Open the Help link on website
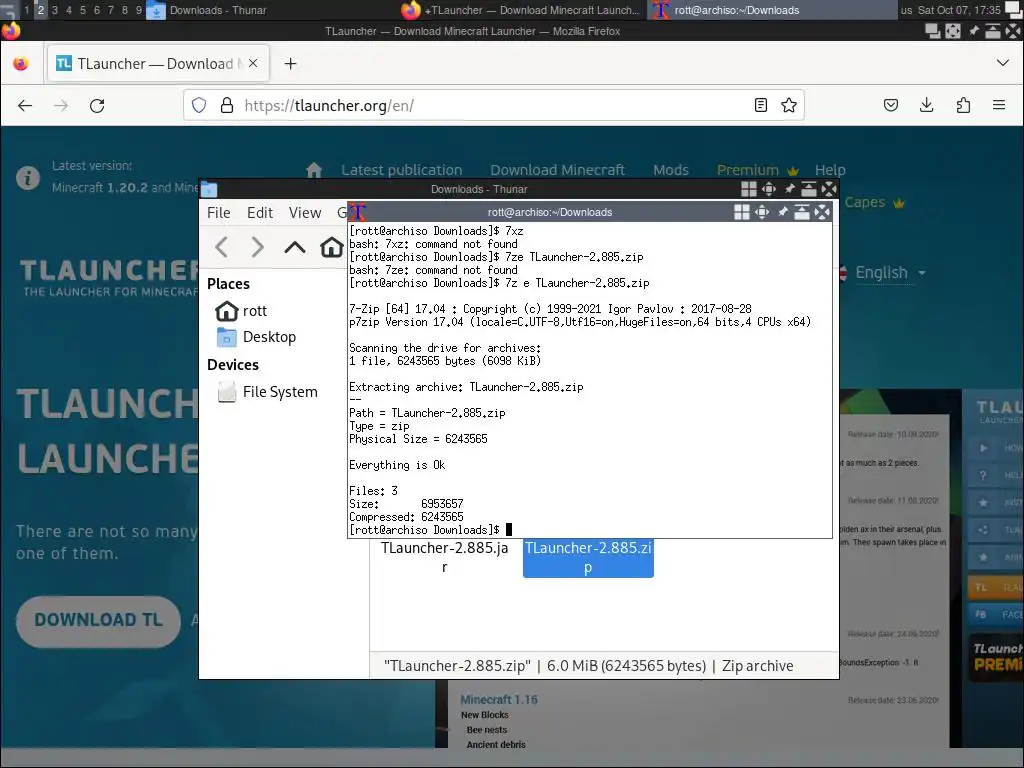Screen dimensions: 1024x768 click(x=830, y=170)
